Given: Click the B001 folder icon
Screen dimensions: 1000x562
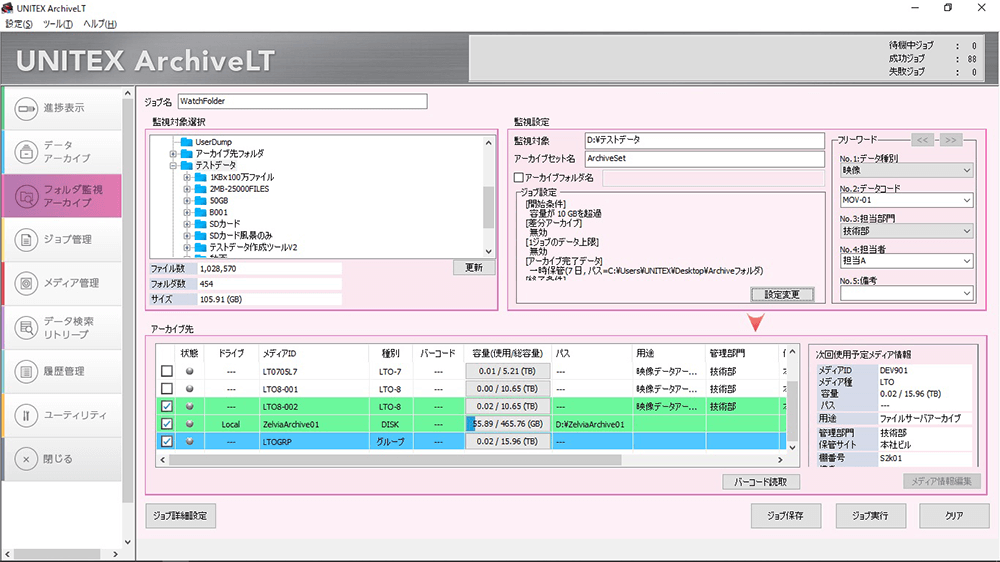Looking at the screenshot, I should (x=200, y=212).
